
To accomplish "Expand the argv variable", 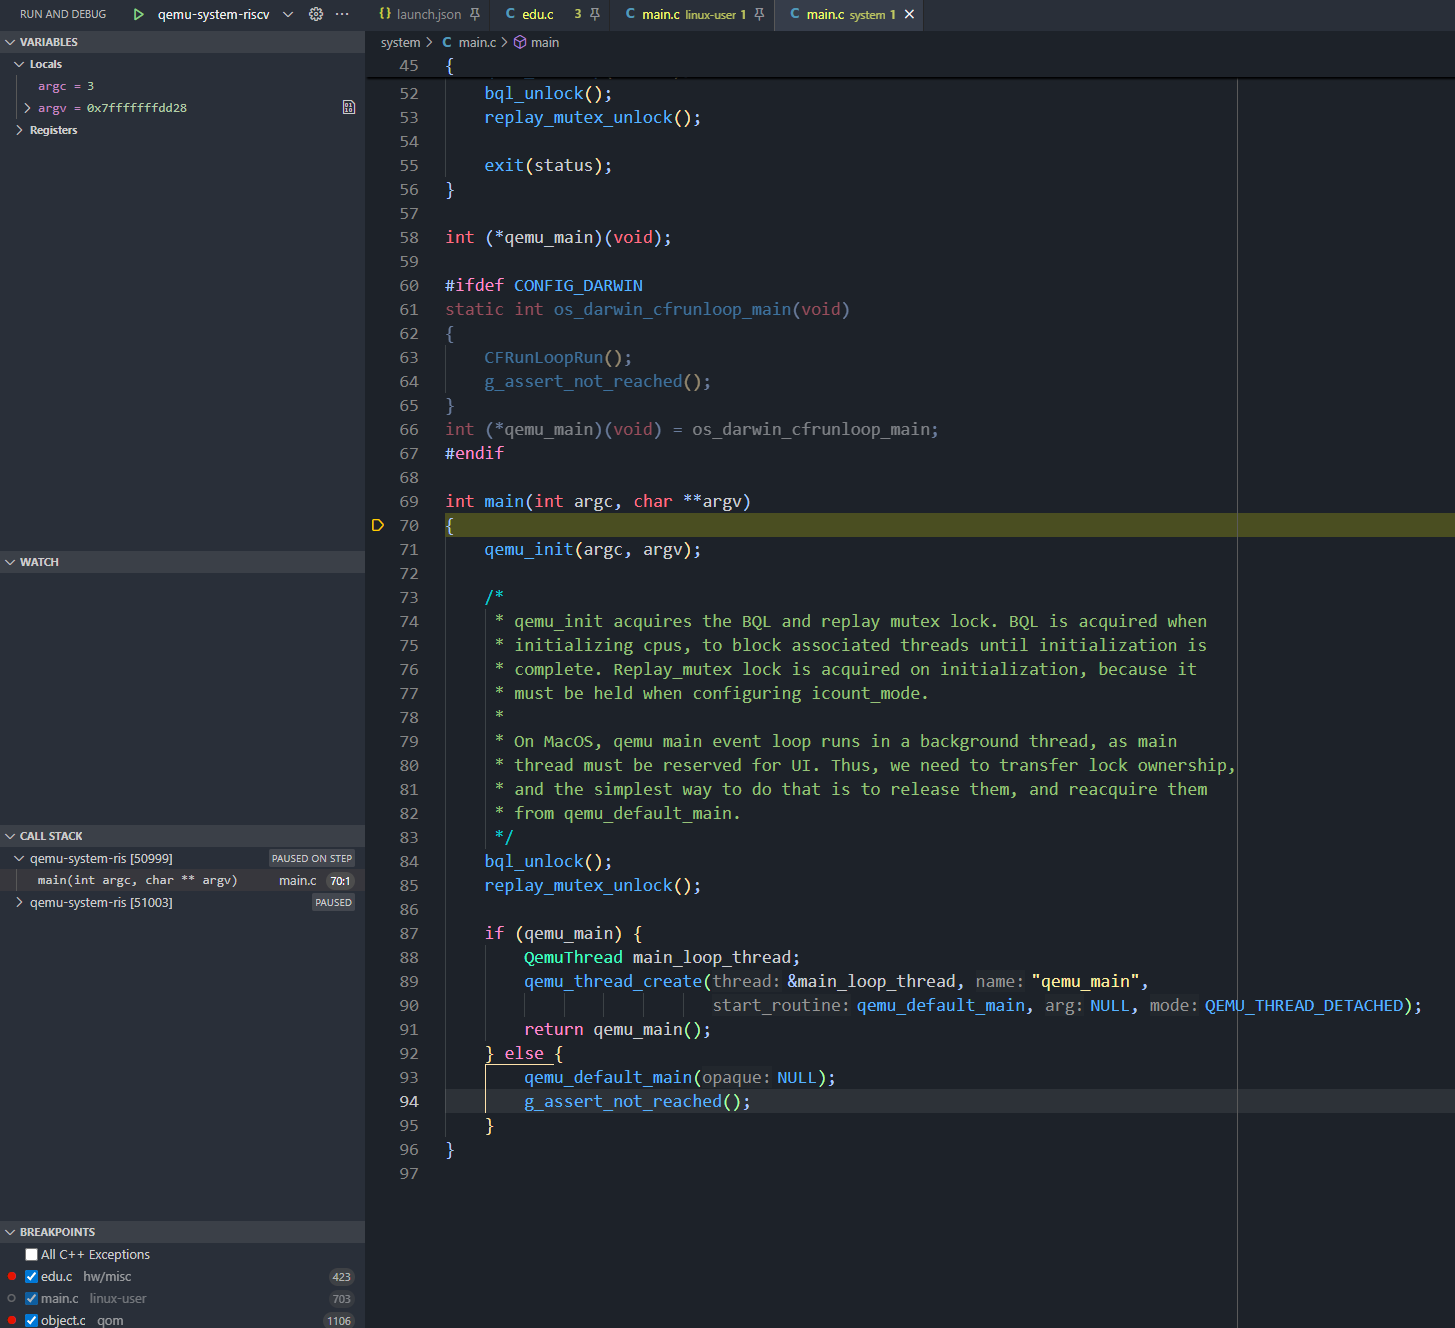I will click(27, 107).
